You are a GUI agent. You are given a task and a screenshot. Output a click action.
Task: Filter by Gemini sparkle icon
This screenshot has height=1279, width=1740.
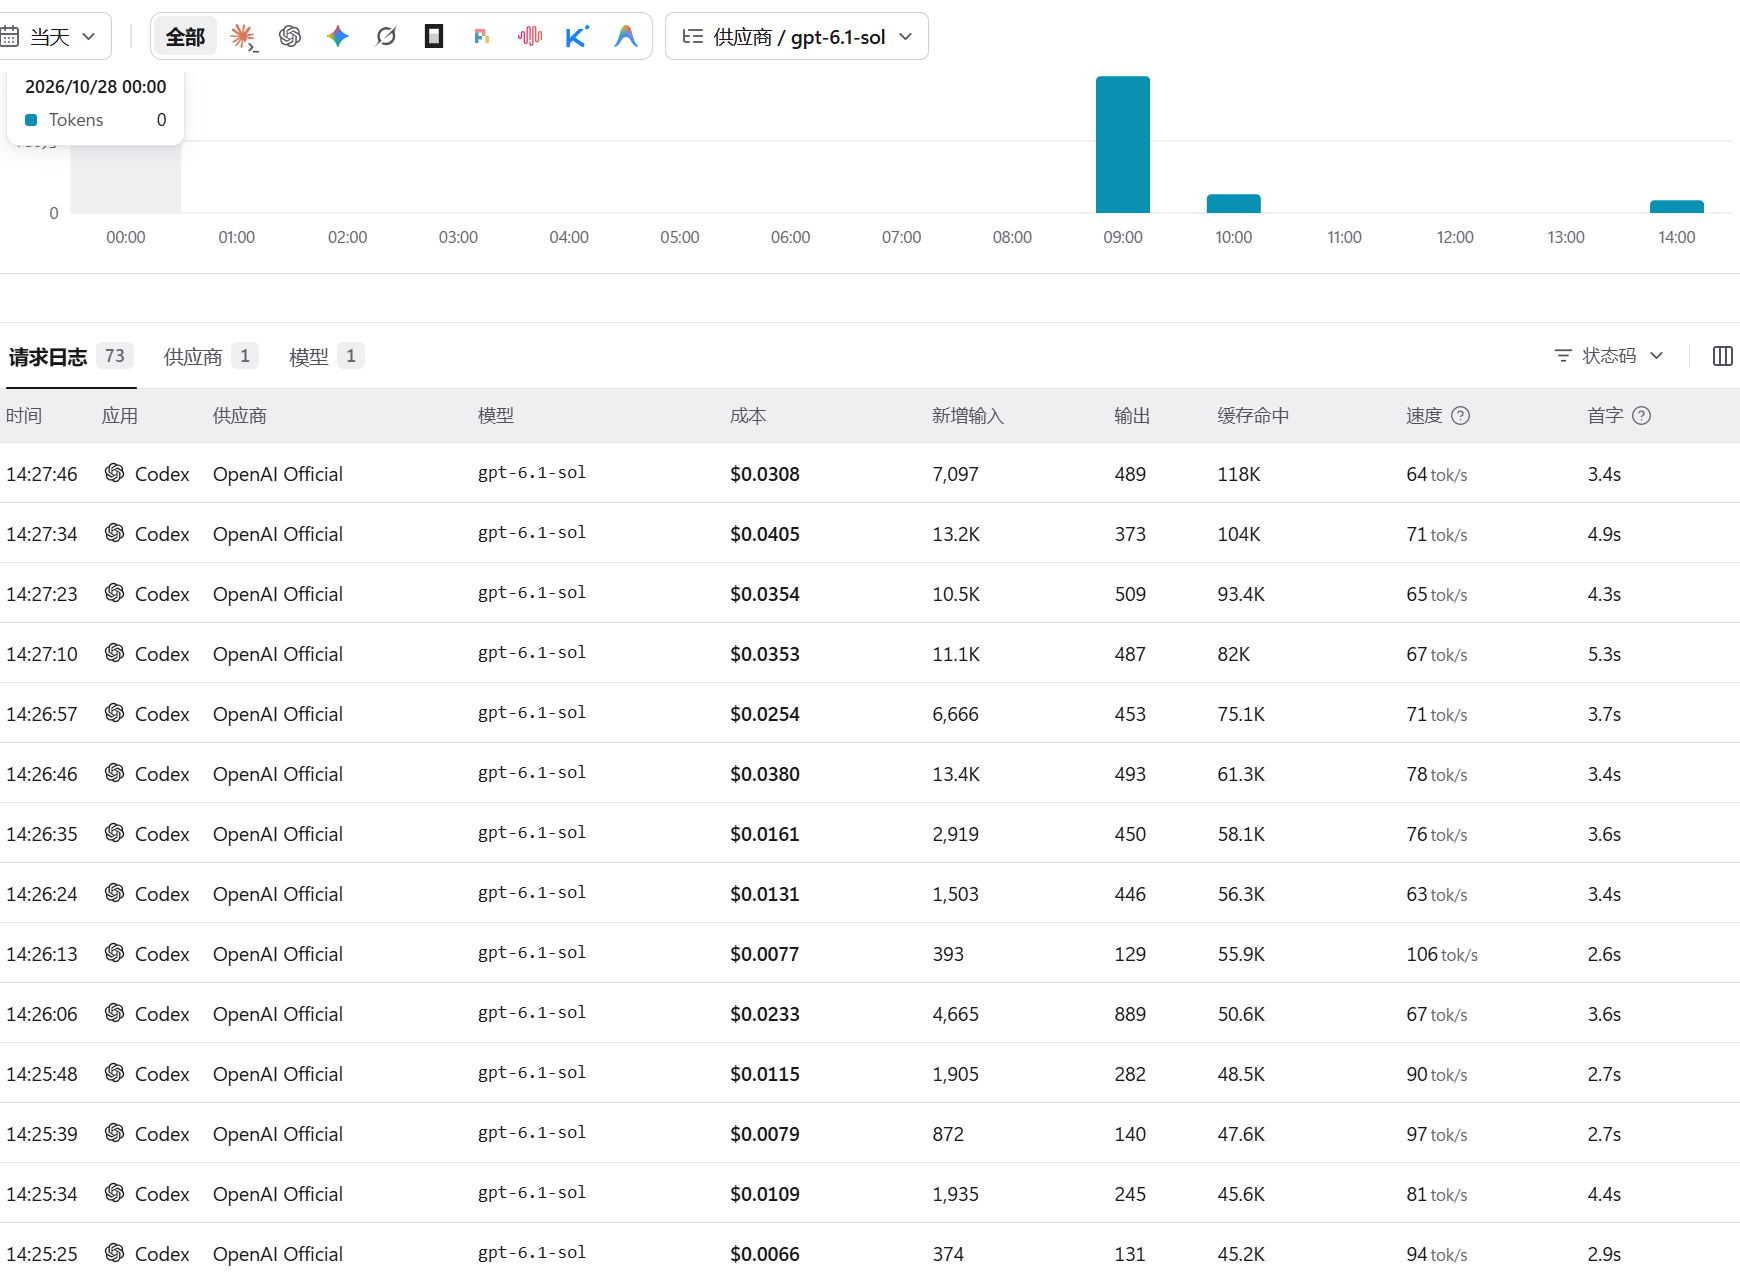tap(338, 37)
